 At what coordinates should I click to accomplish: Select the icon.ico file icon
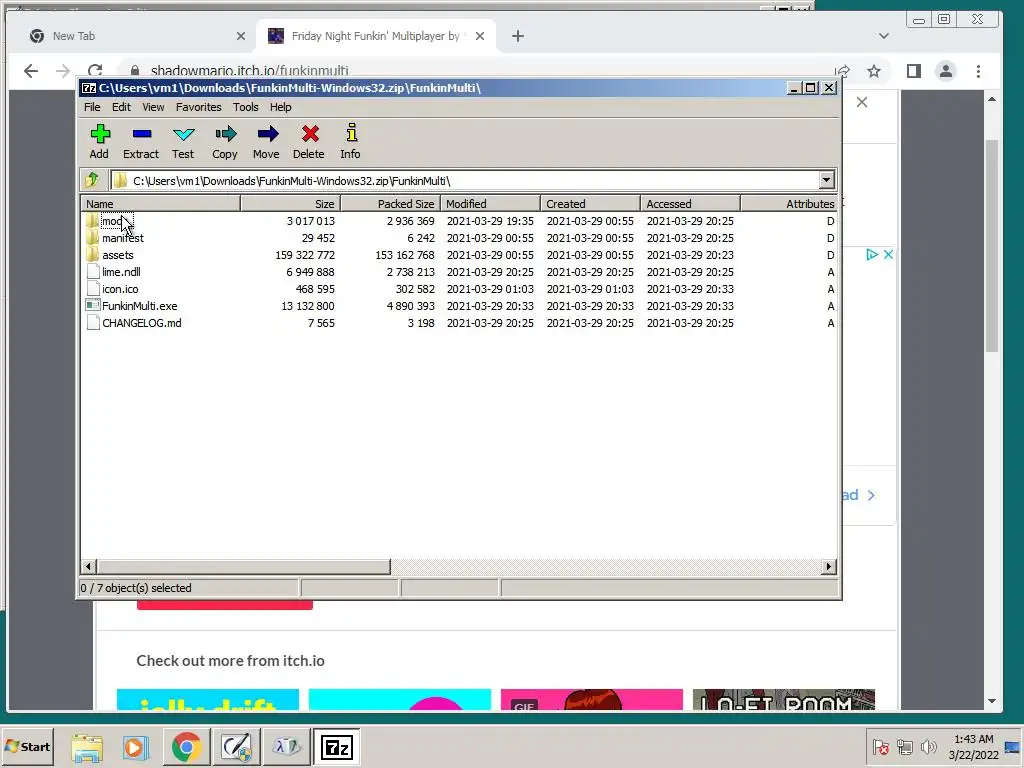(x=93, y=289)
